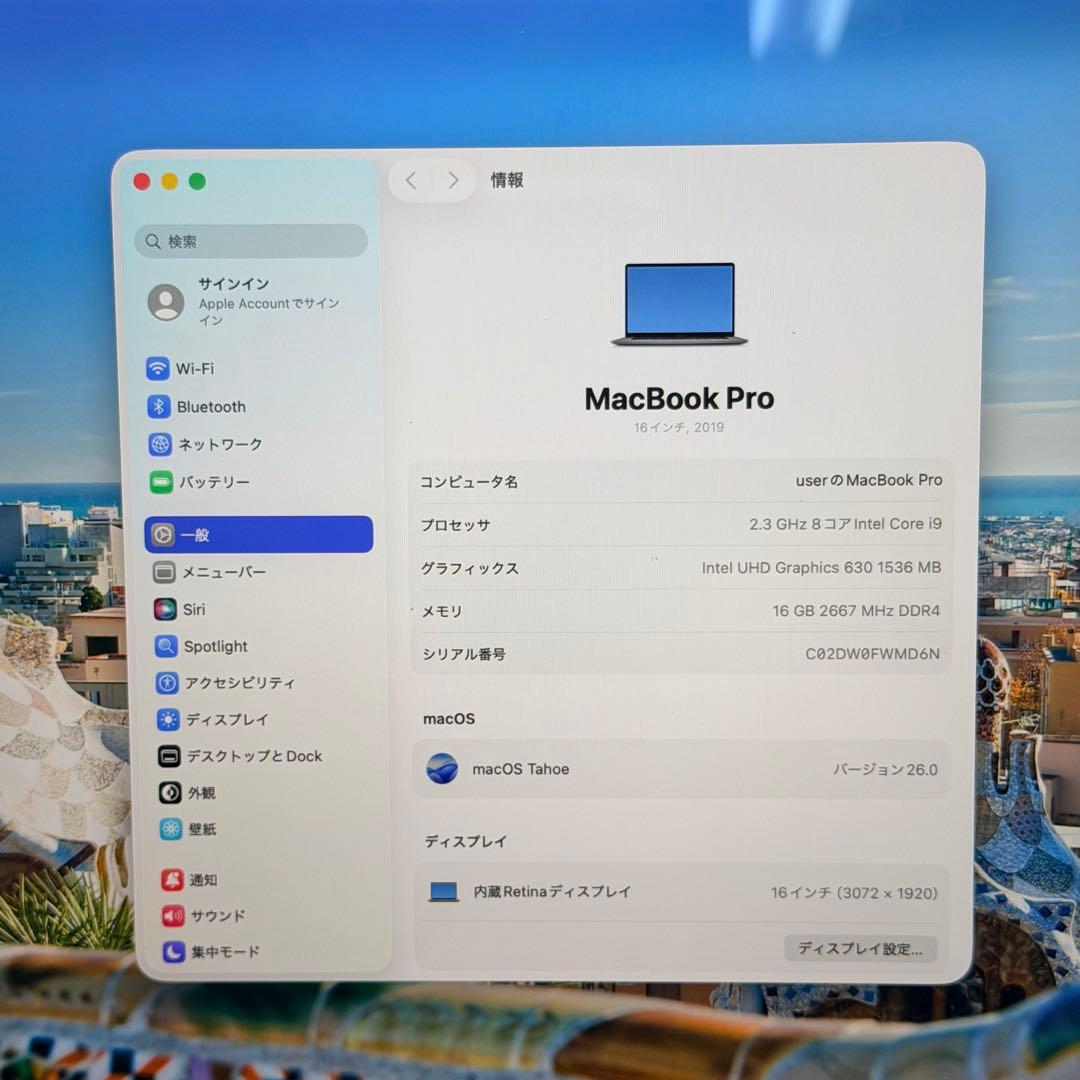Go back using the navigation back arrow
1080x1080 pixels.
[410, 180]
